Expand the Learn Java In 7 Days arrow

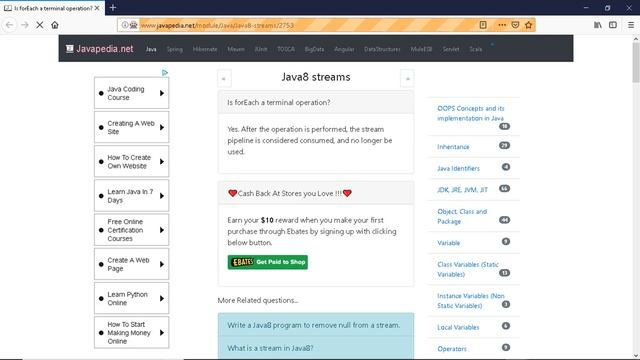(162, 196)
